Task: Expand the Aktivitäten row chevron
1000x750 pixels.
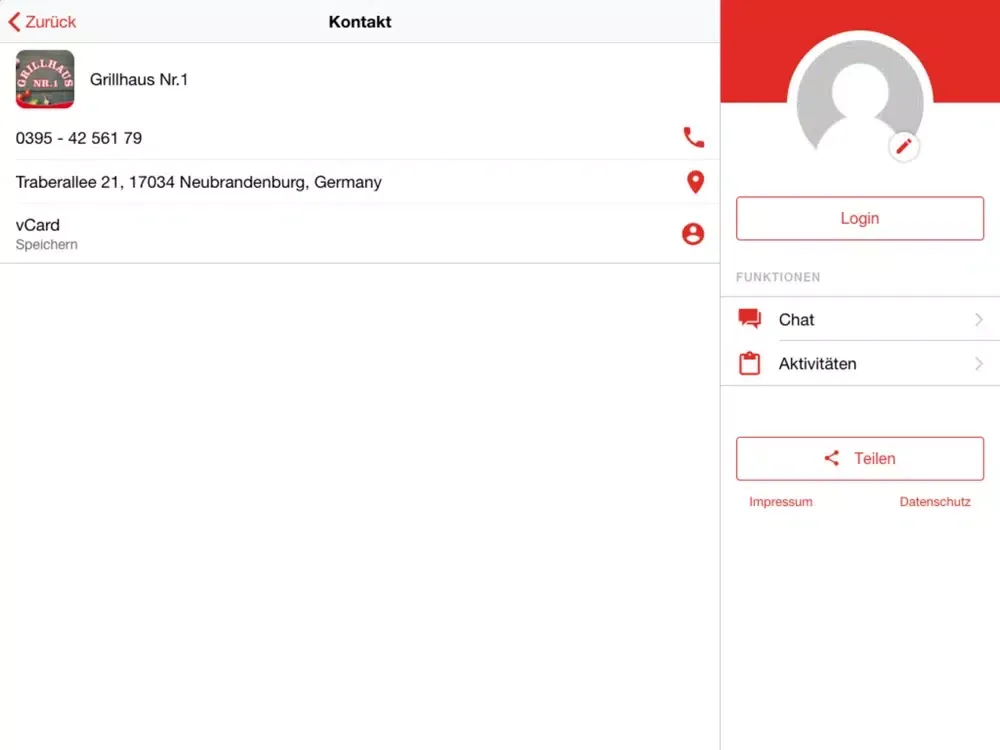Action: 978,364
